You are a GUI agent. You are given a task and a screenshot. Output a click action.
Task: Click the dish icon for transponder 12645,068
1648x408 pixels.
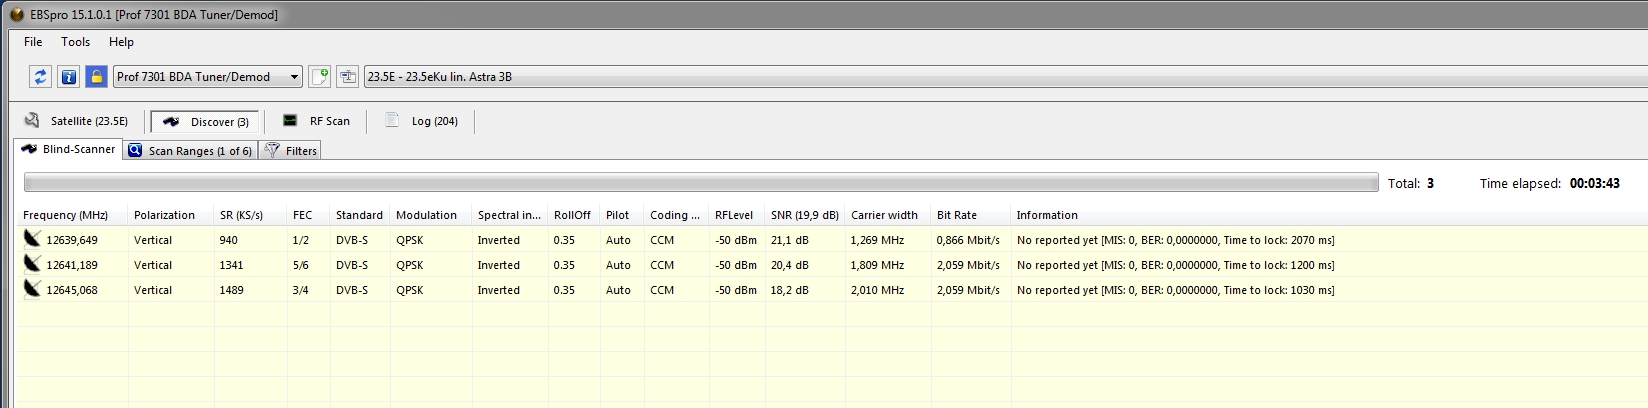(32, 289)
